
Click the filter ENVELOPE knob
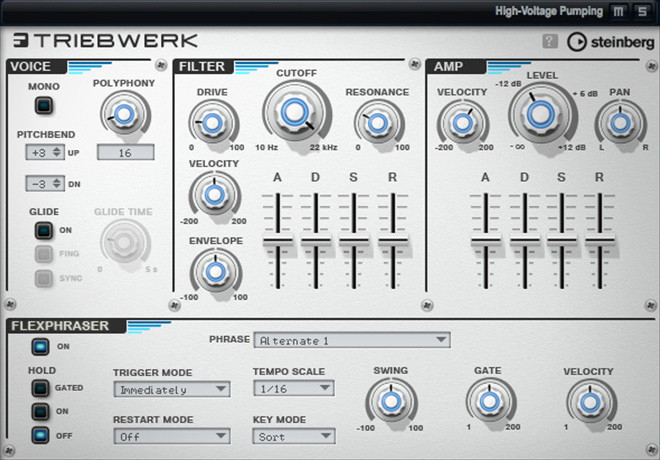(x=216, y=271)
